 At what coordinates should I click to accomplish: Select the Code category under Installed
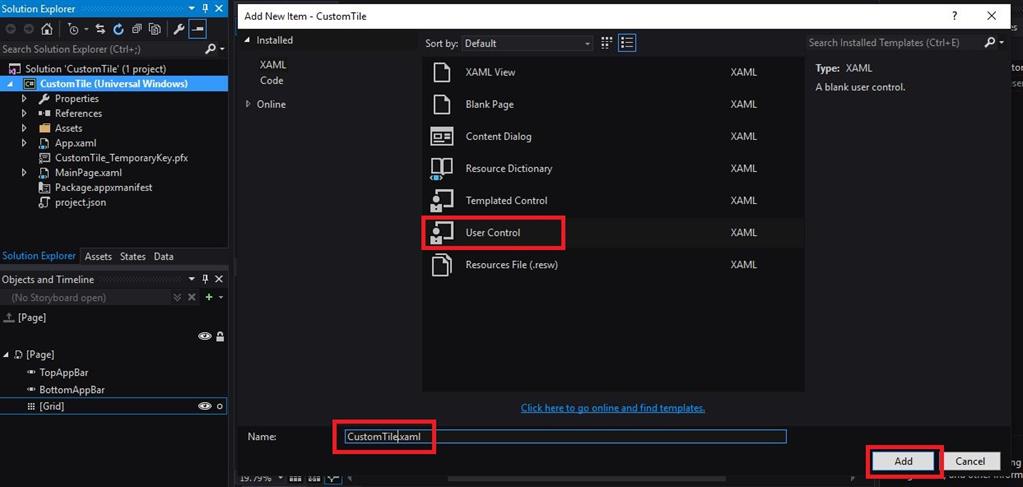click(x=271, y=81)
